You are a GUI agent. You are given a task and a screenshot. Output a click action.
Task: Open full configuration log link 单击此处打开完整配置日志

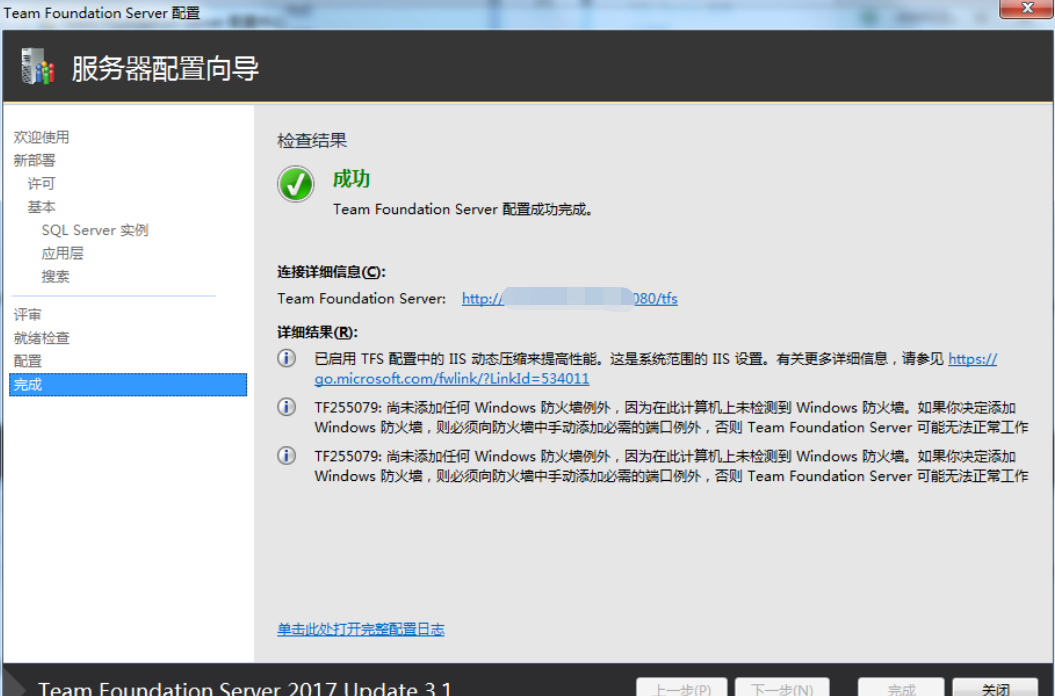click(x=361, y=629)
